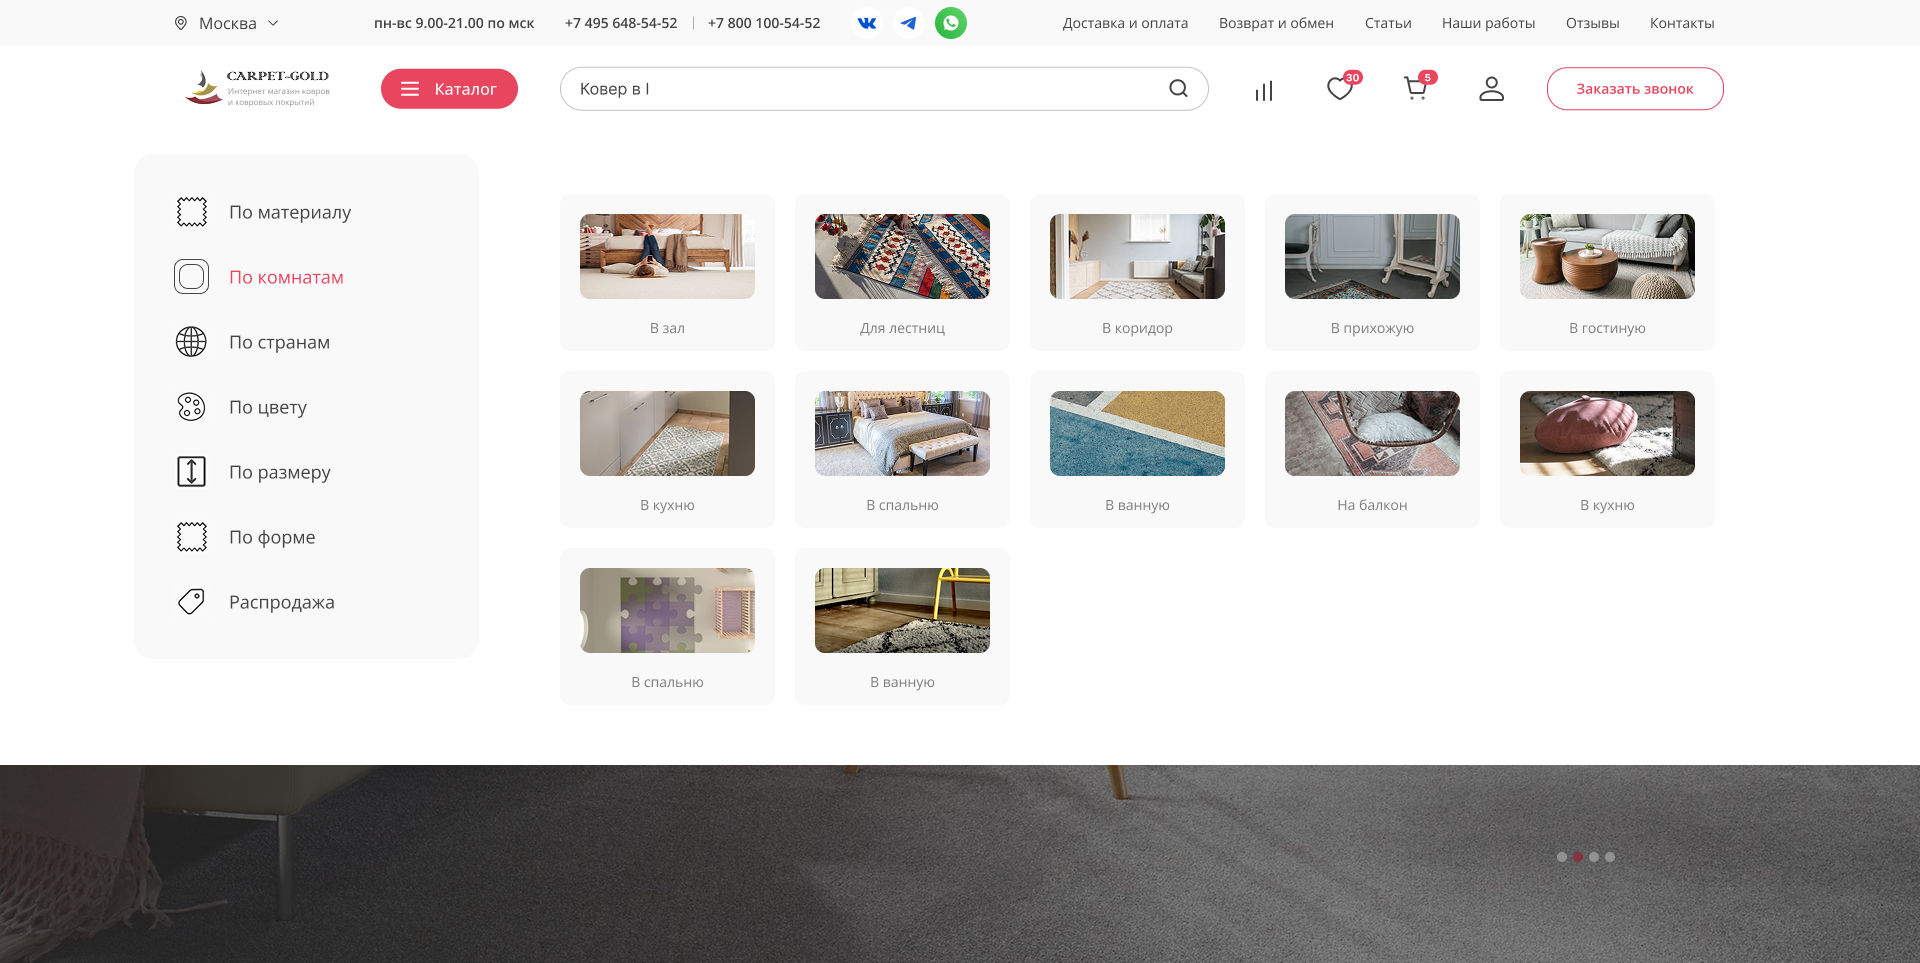Open the WhatsApp chat icon
The width and height of the screenshot is (1920, 963).
[951, 23]
